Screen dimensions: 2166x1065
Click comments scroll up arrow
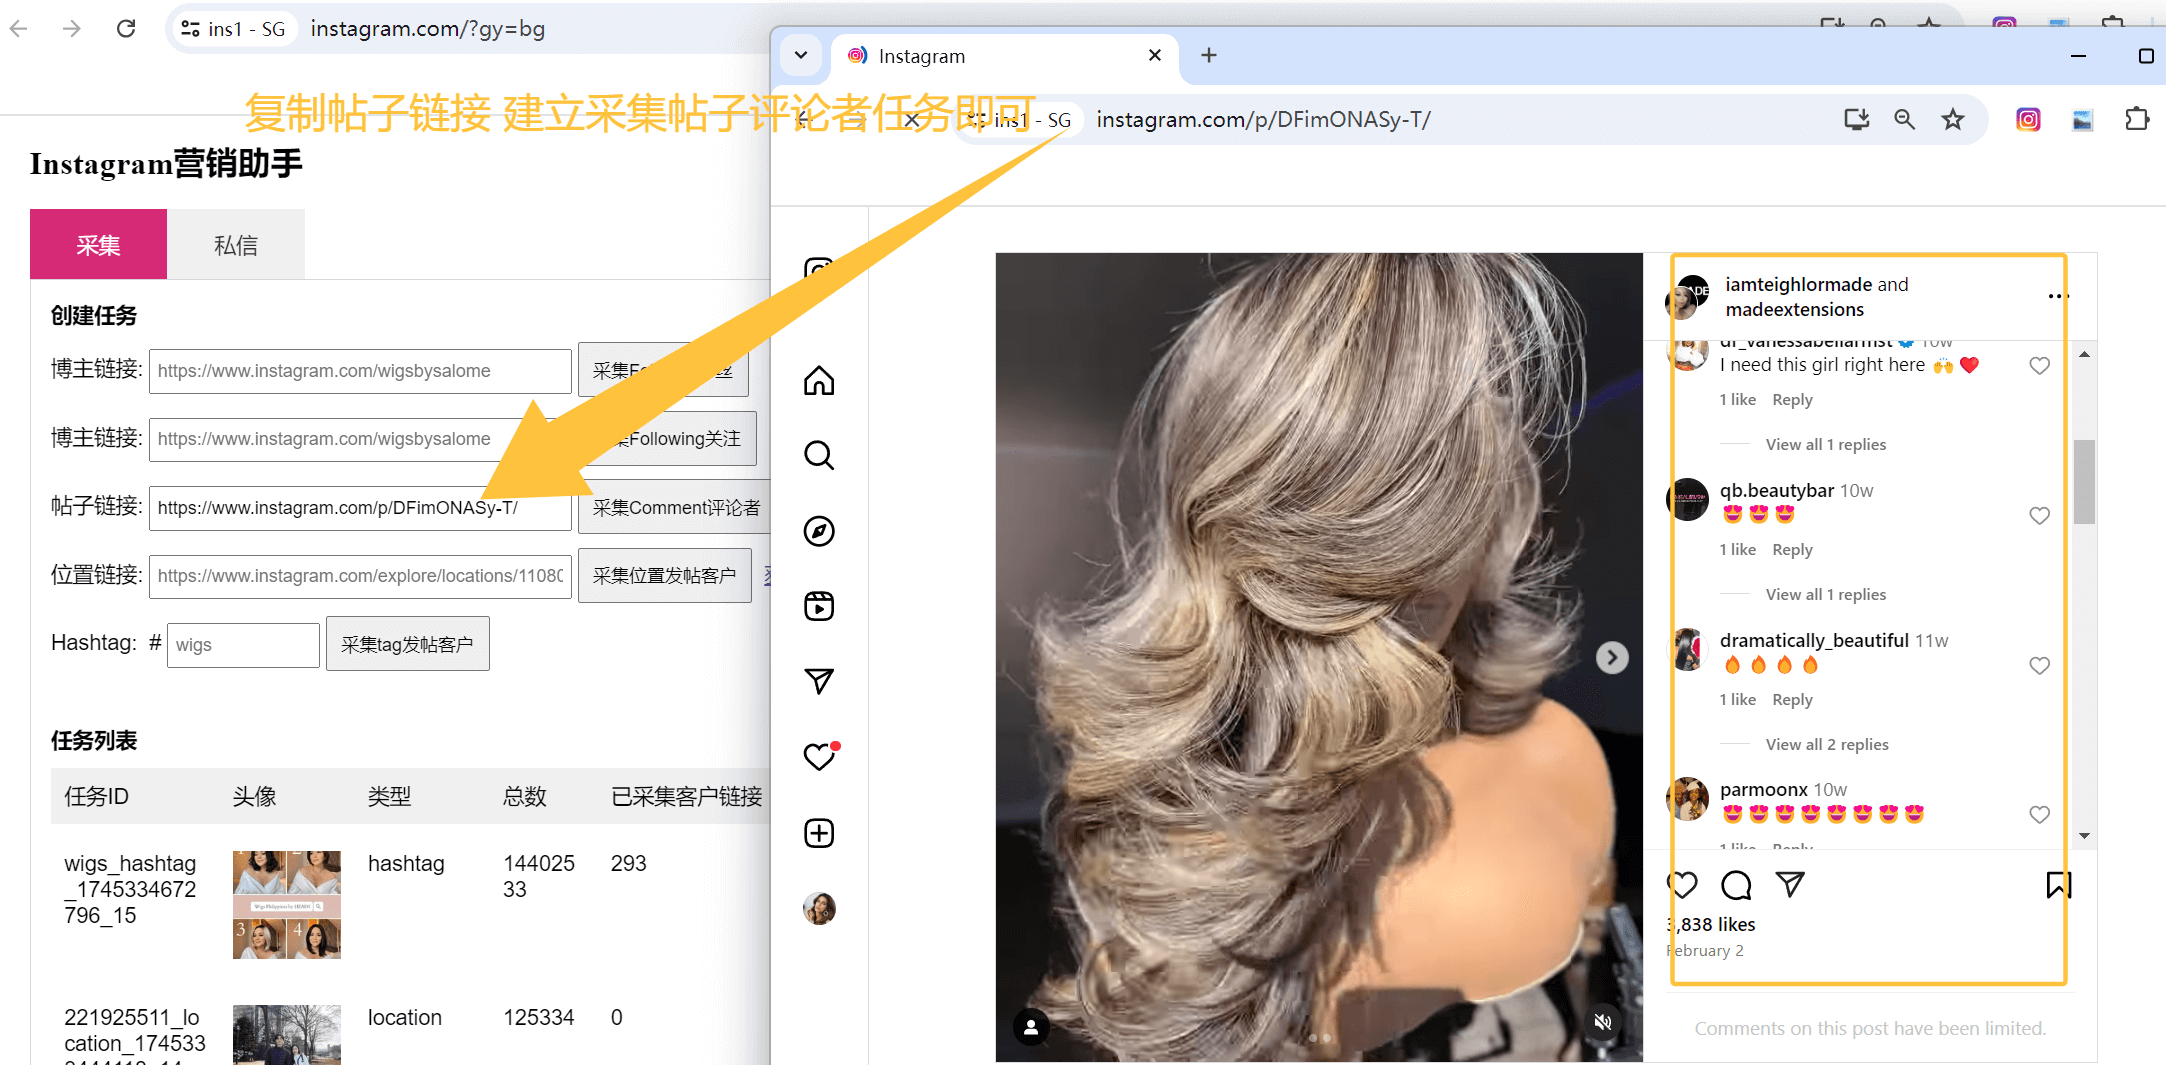tap(2084, 354)
